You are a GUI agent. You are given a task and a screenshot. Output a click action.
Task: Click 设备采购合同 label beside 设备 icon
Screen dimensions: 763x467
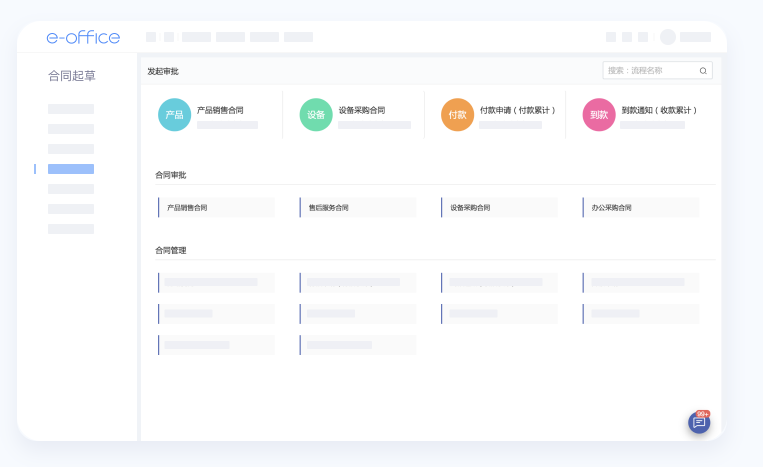[362, 110]
